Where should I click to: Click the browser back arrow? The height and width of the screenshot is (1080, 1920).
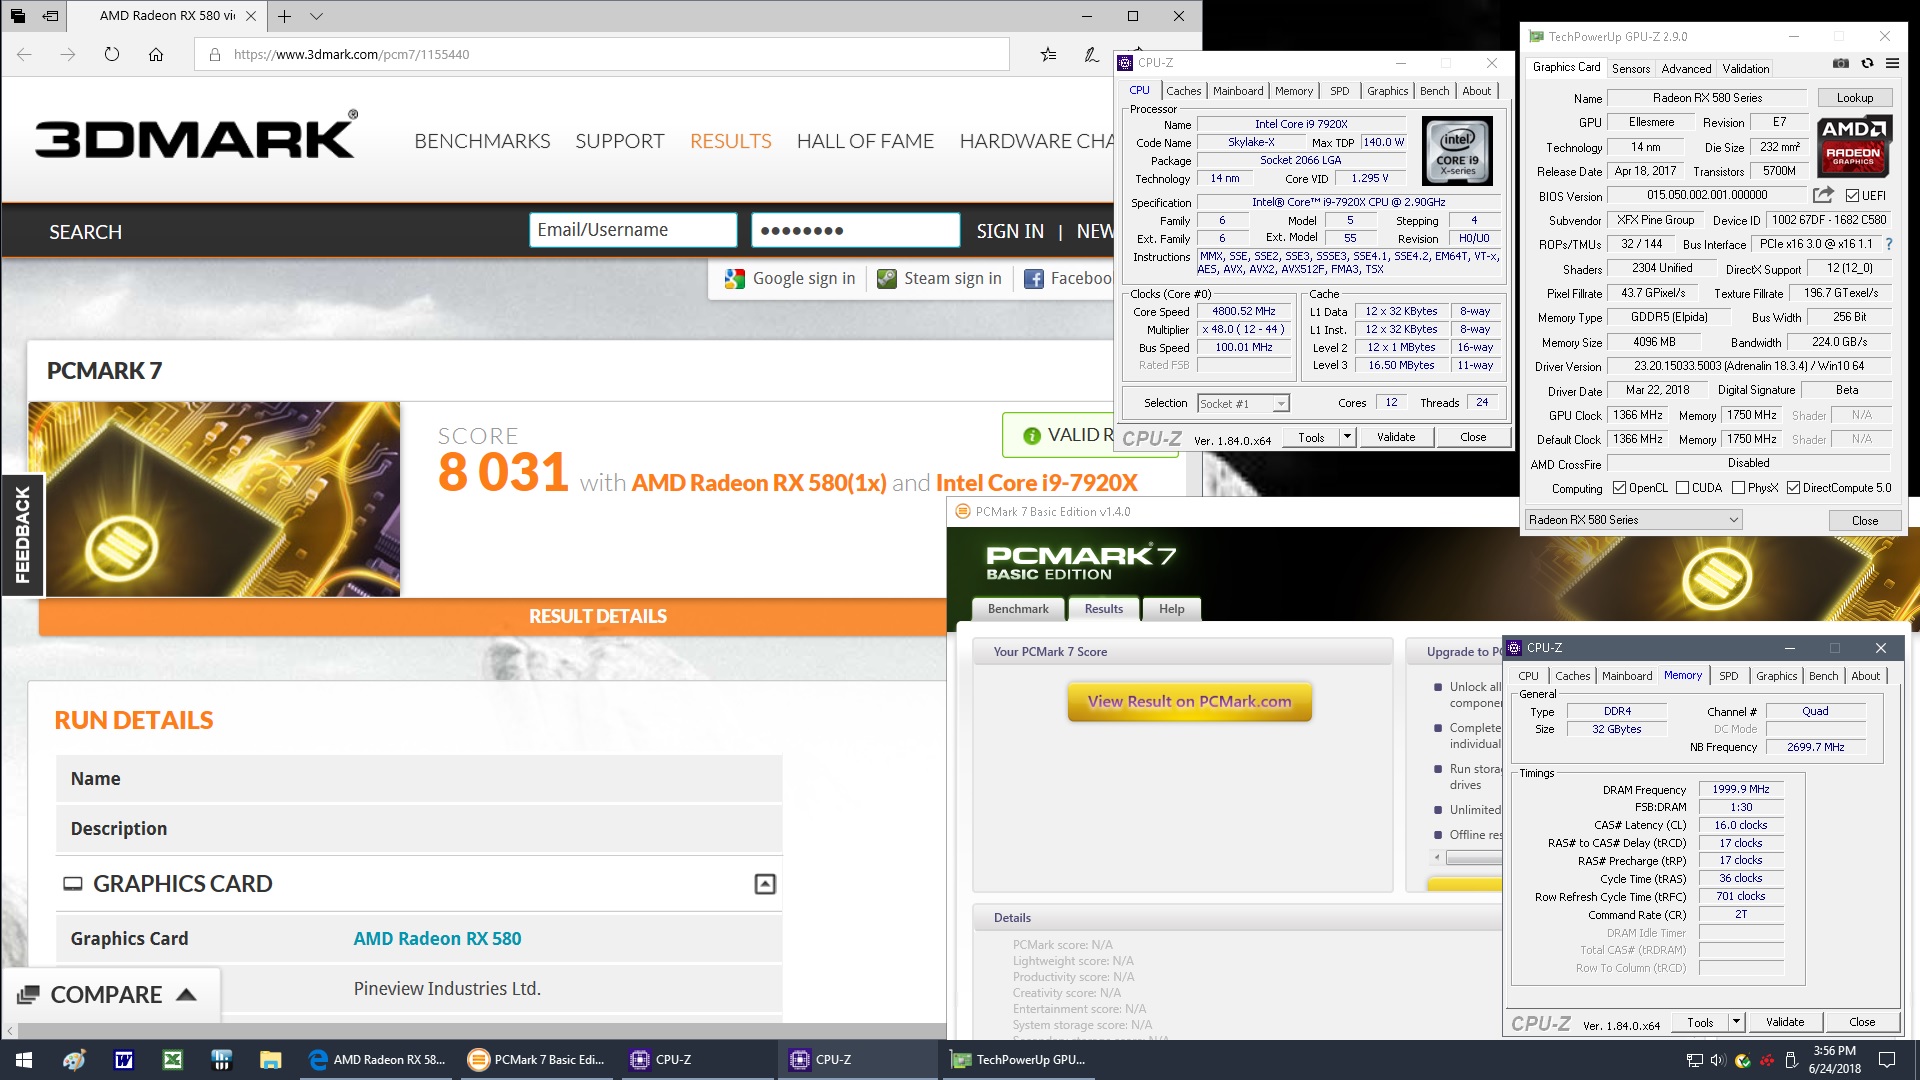[24, 55]
